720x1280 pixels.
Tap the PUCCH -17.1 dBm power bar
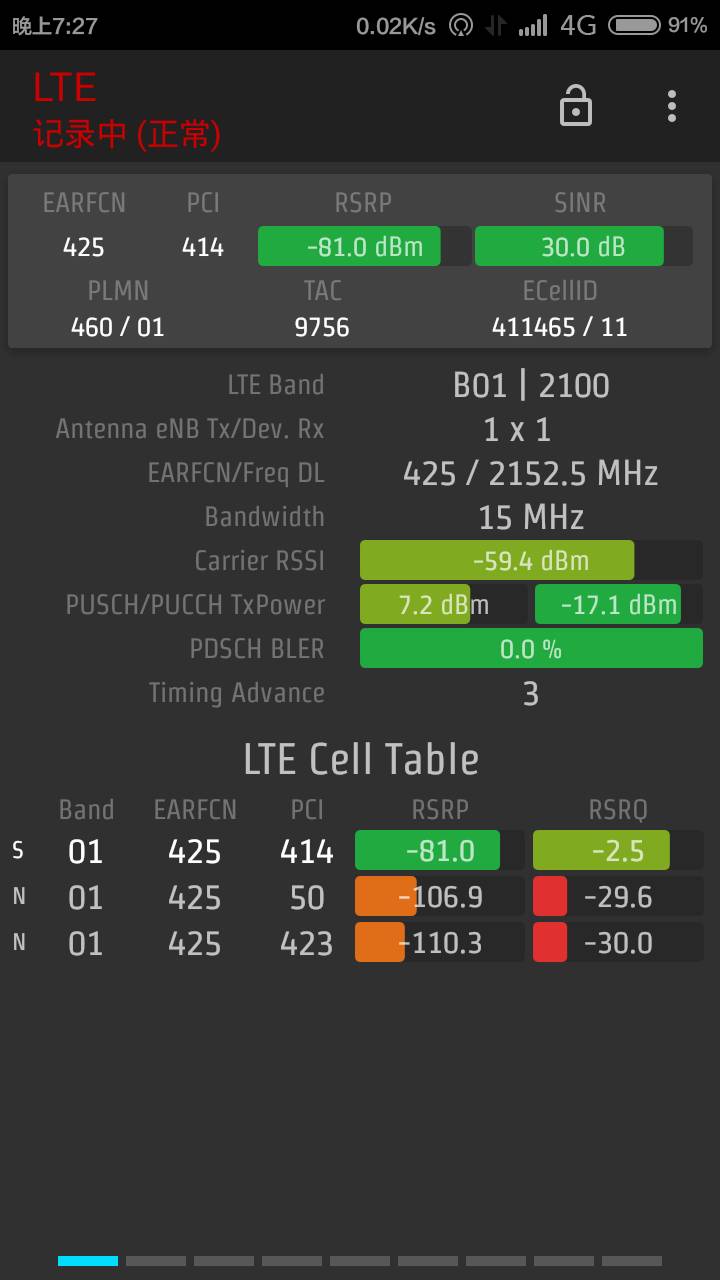coord(618,604)
